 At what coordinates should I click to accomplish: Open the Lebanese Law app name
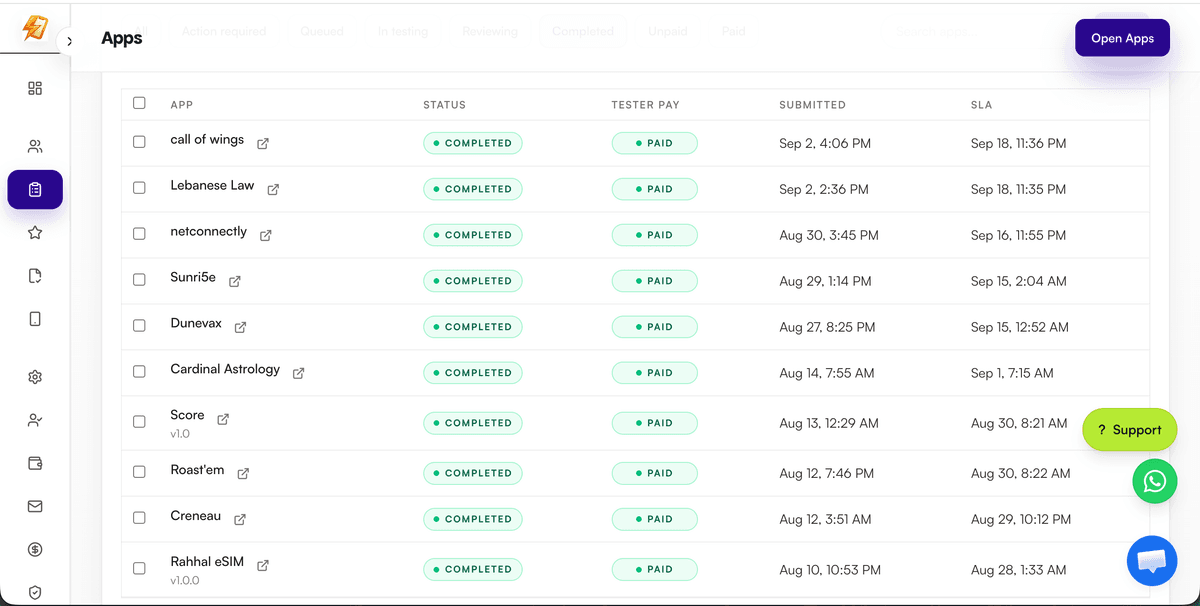(213, 185)
